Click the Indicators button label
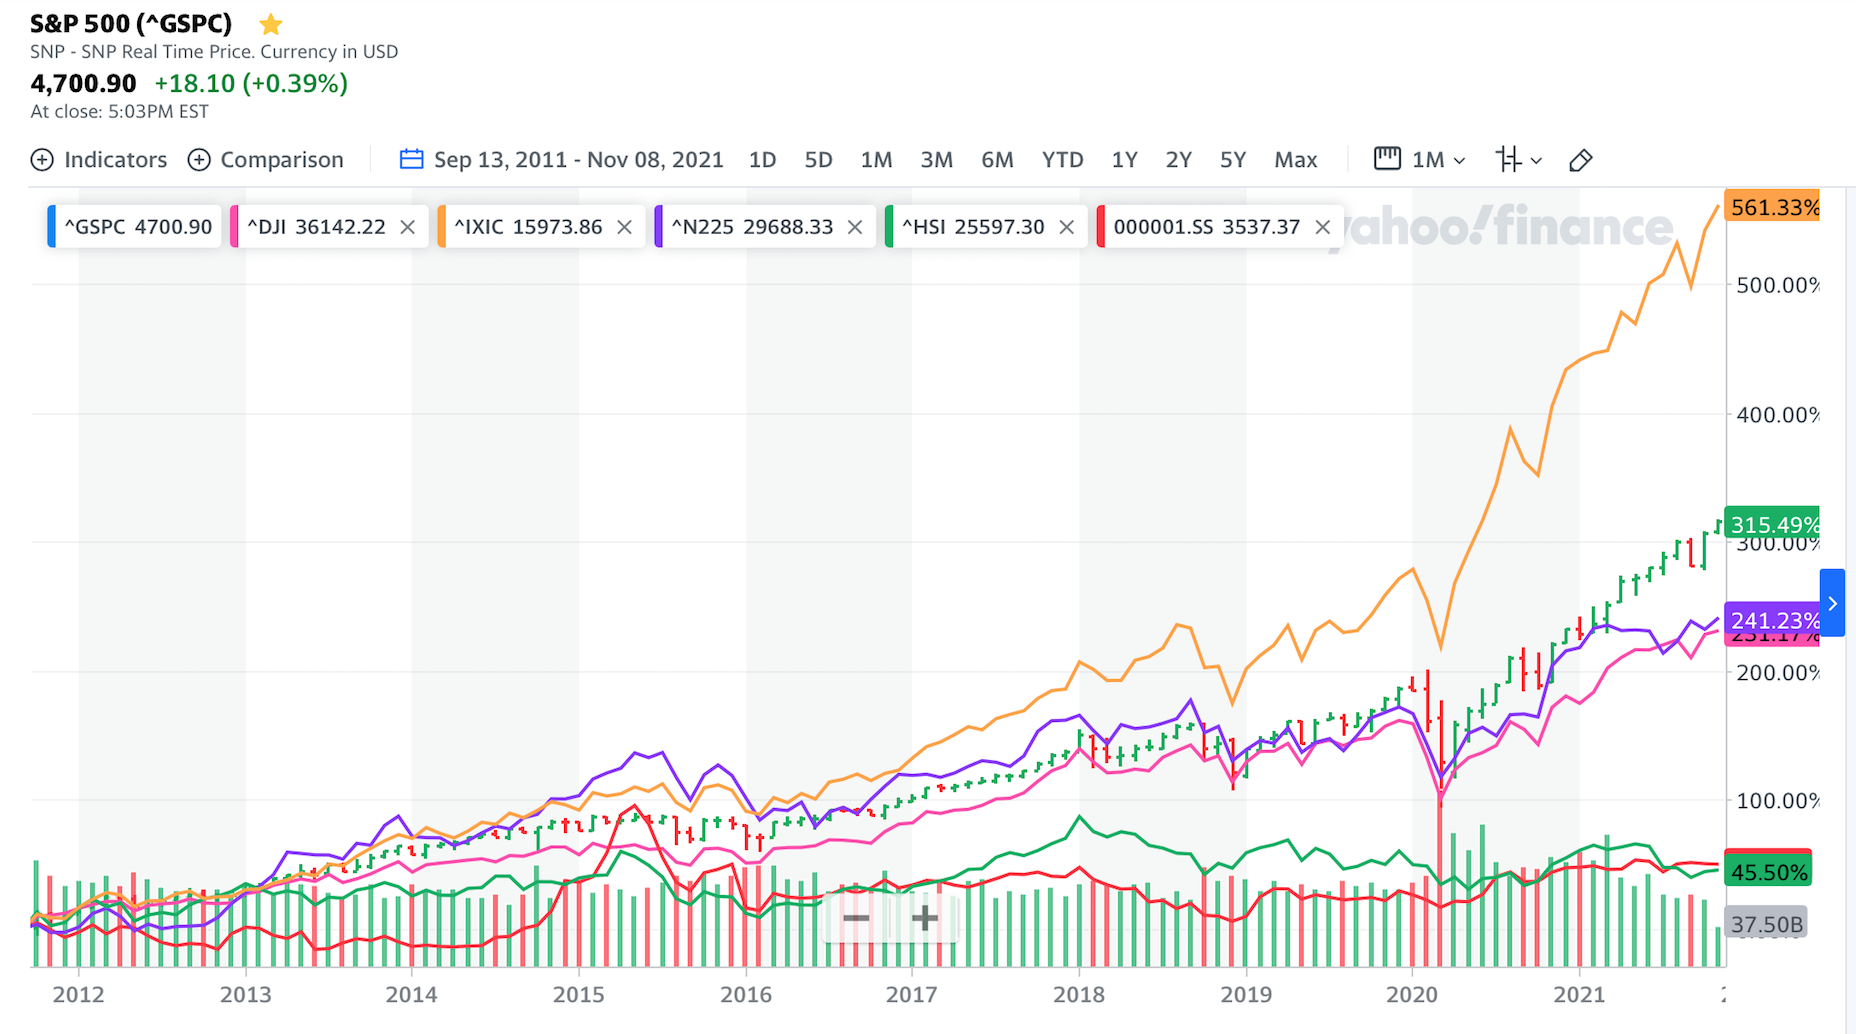 pos(115,160)
